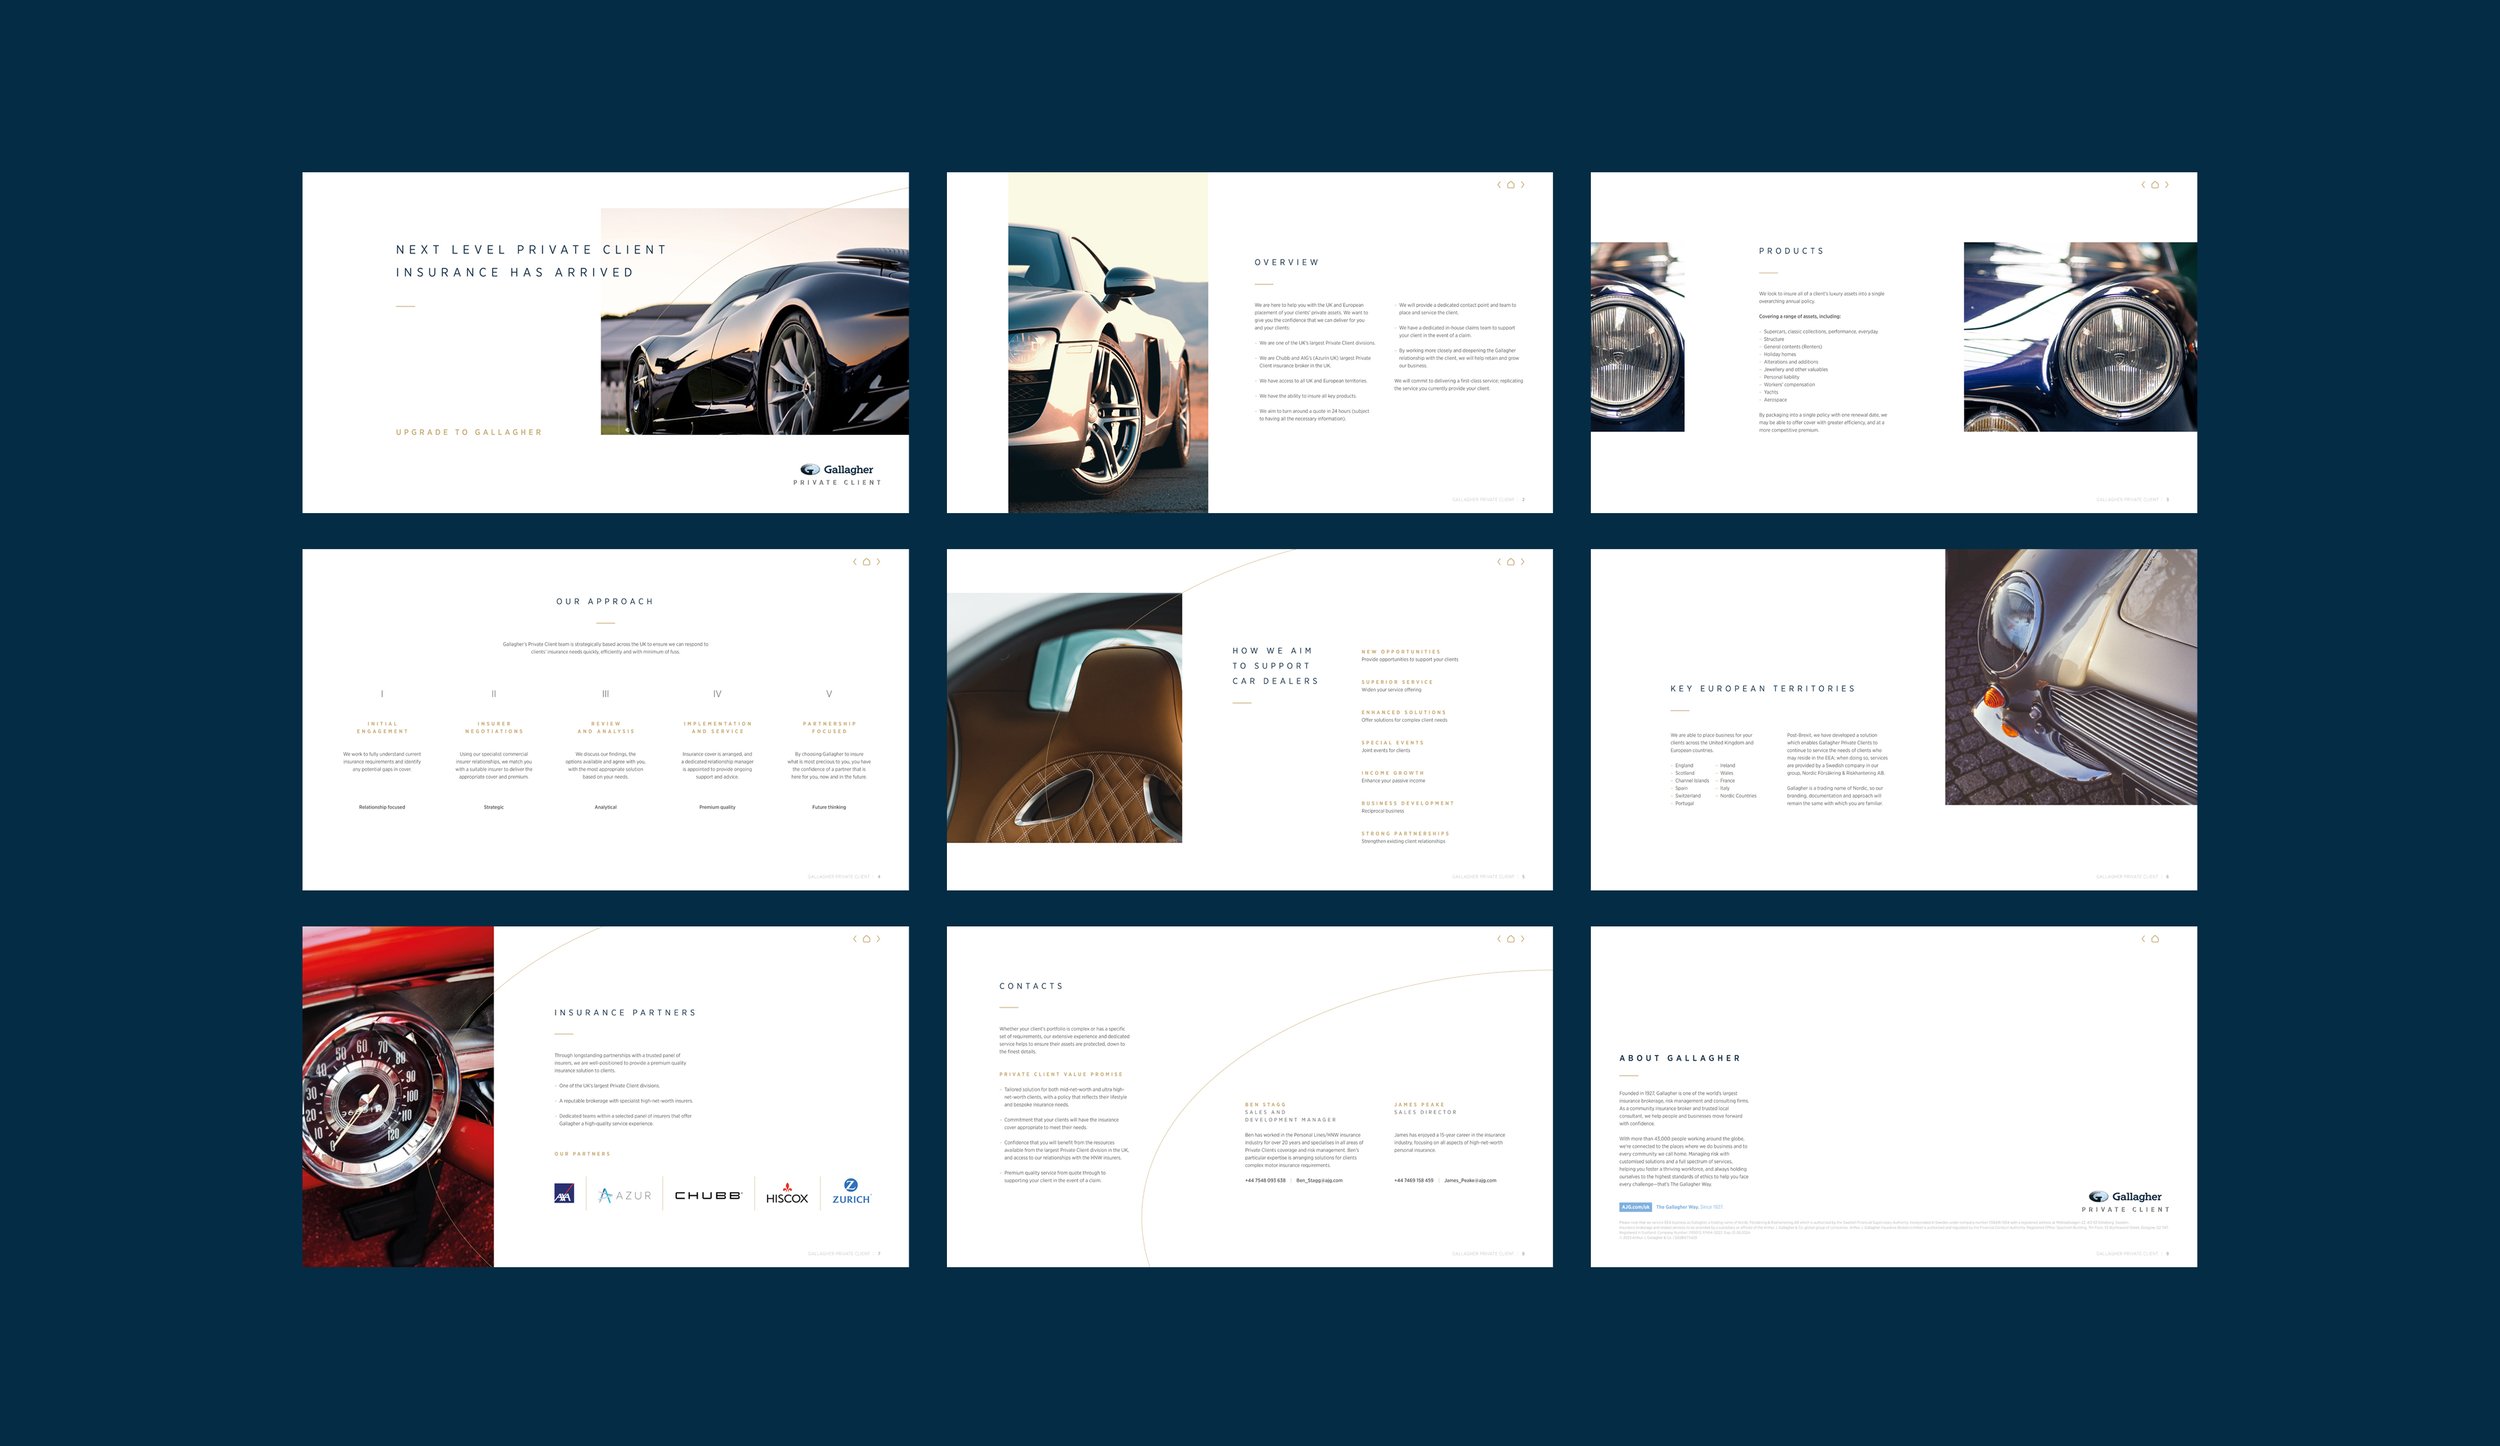Viewport: 2500px width, 1446px height.
Task: Click the AJG.com/uk button
Action: 1635,1207
